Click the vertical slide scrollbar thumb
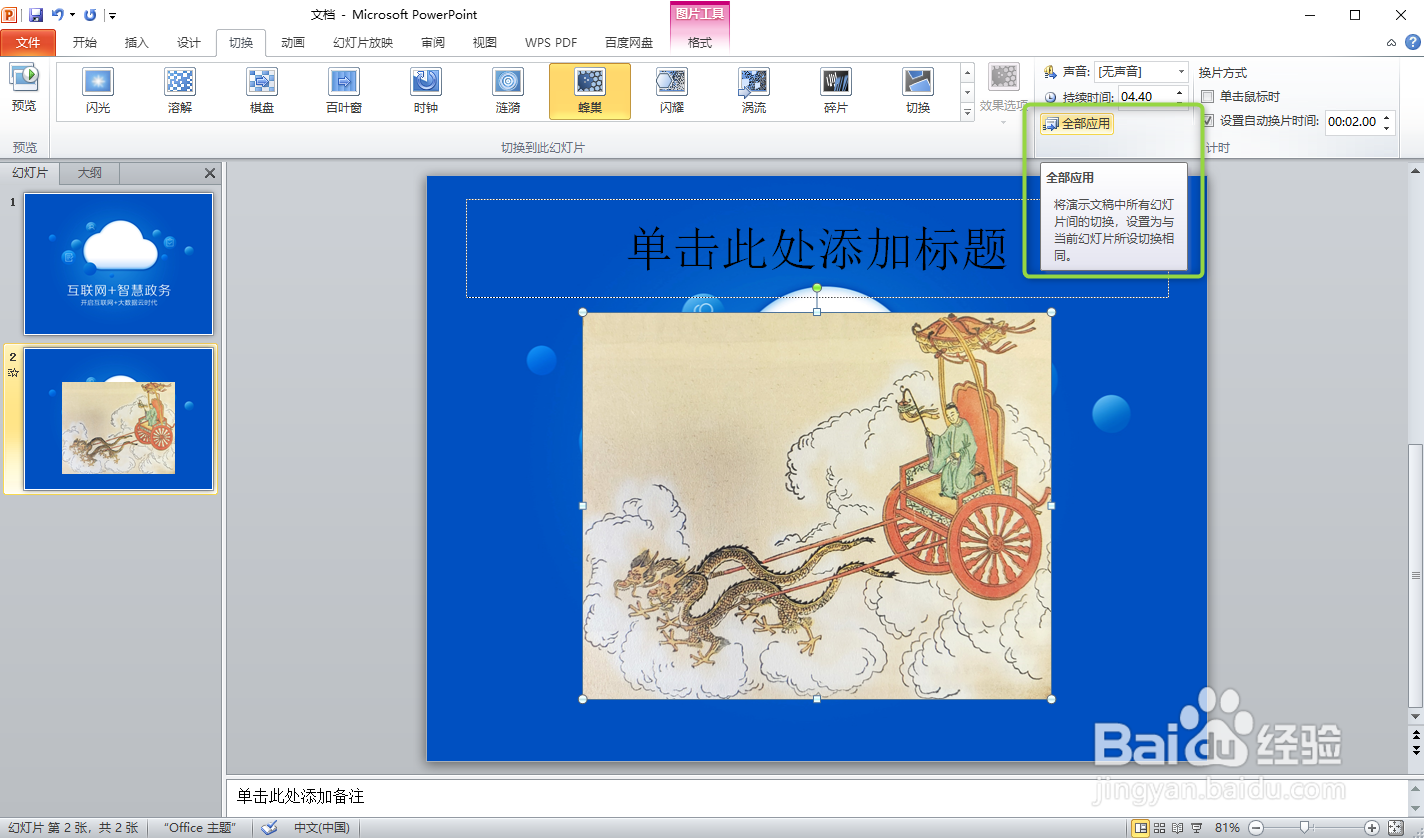 (1415, 575)
